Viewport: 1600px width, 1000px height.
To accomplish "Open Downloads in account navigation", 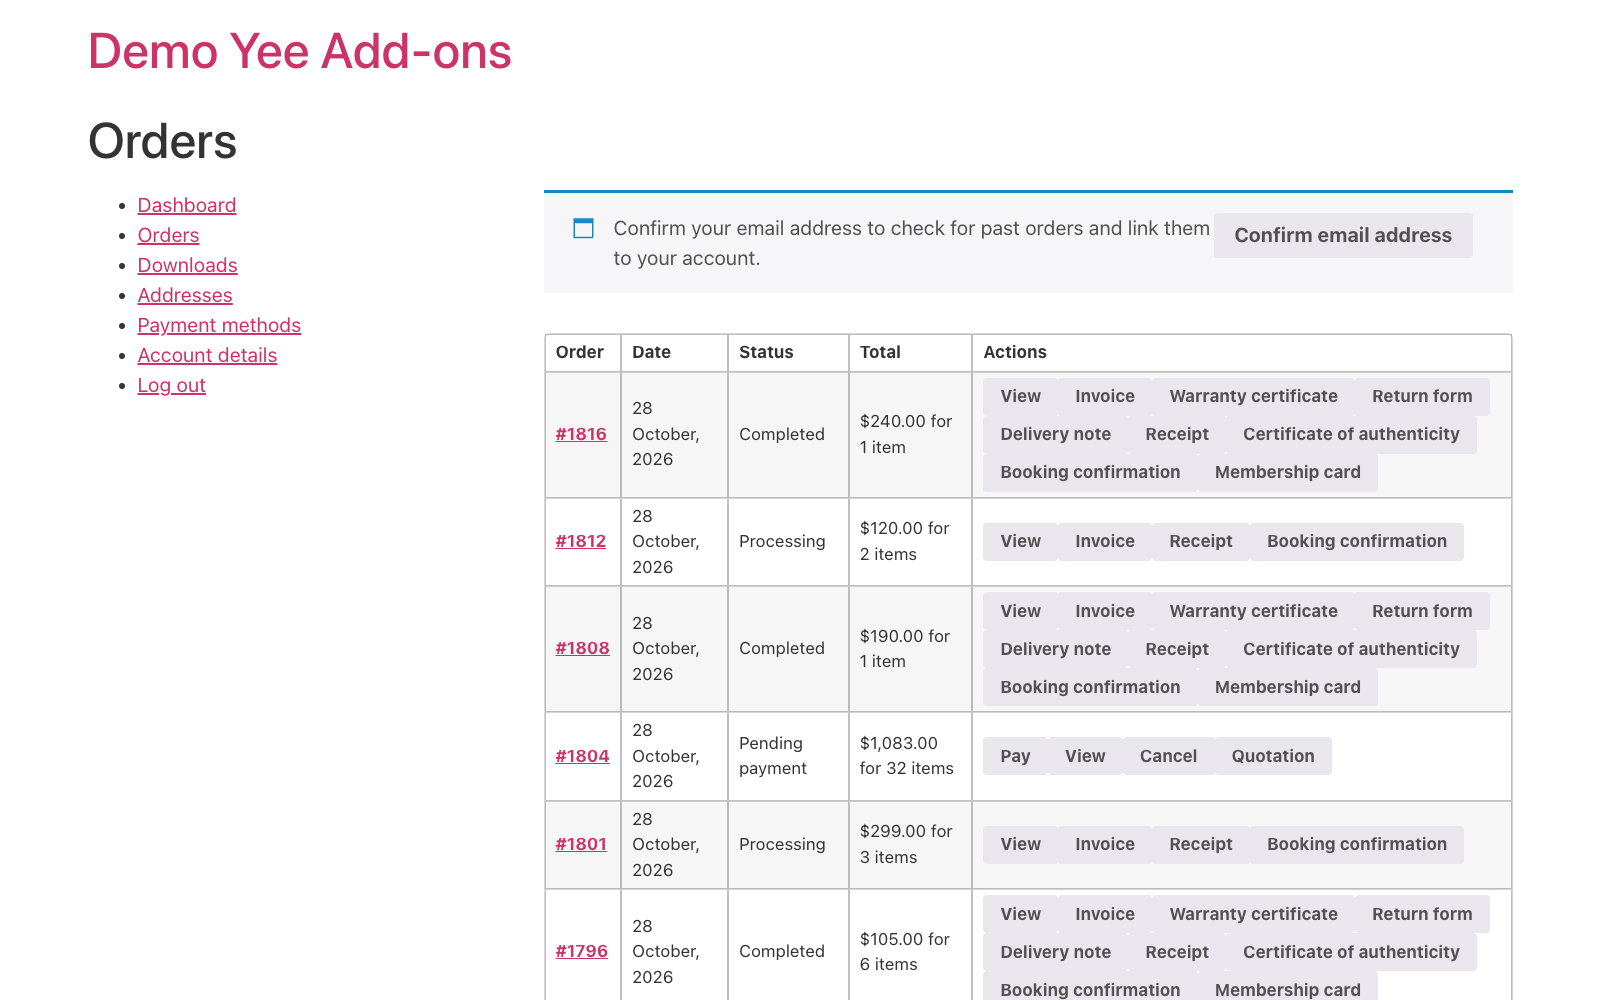I will tap(187, 265).
